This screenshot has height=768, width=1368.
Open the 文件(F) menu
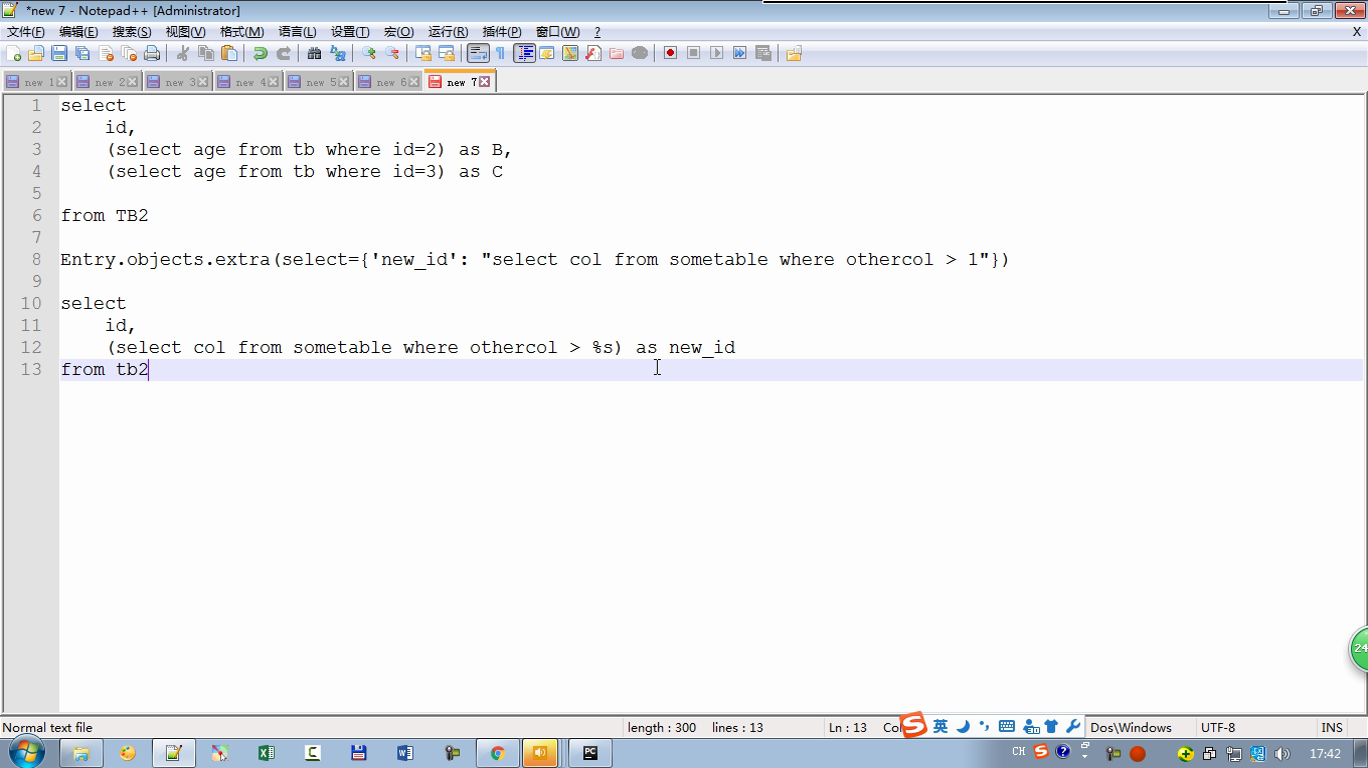pos(25,32)
